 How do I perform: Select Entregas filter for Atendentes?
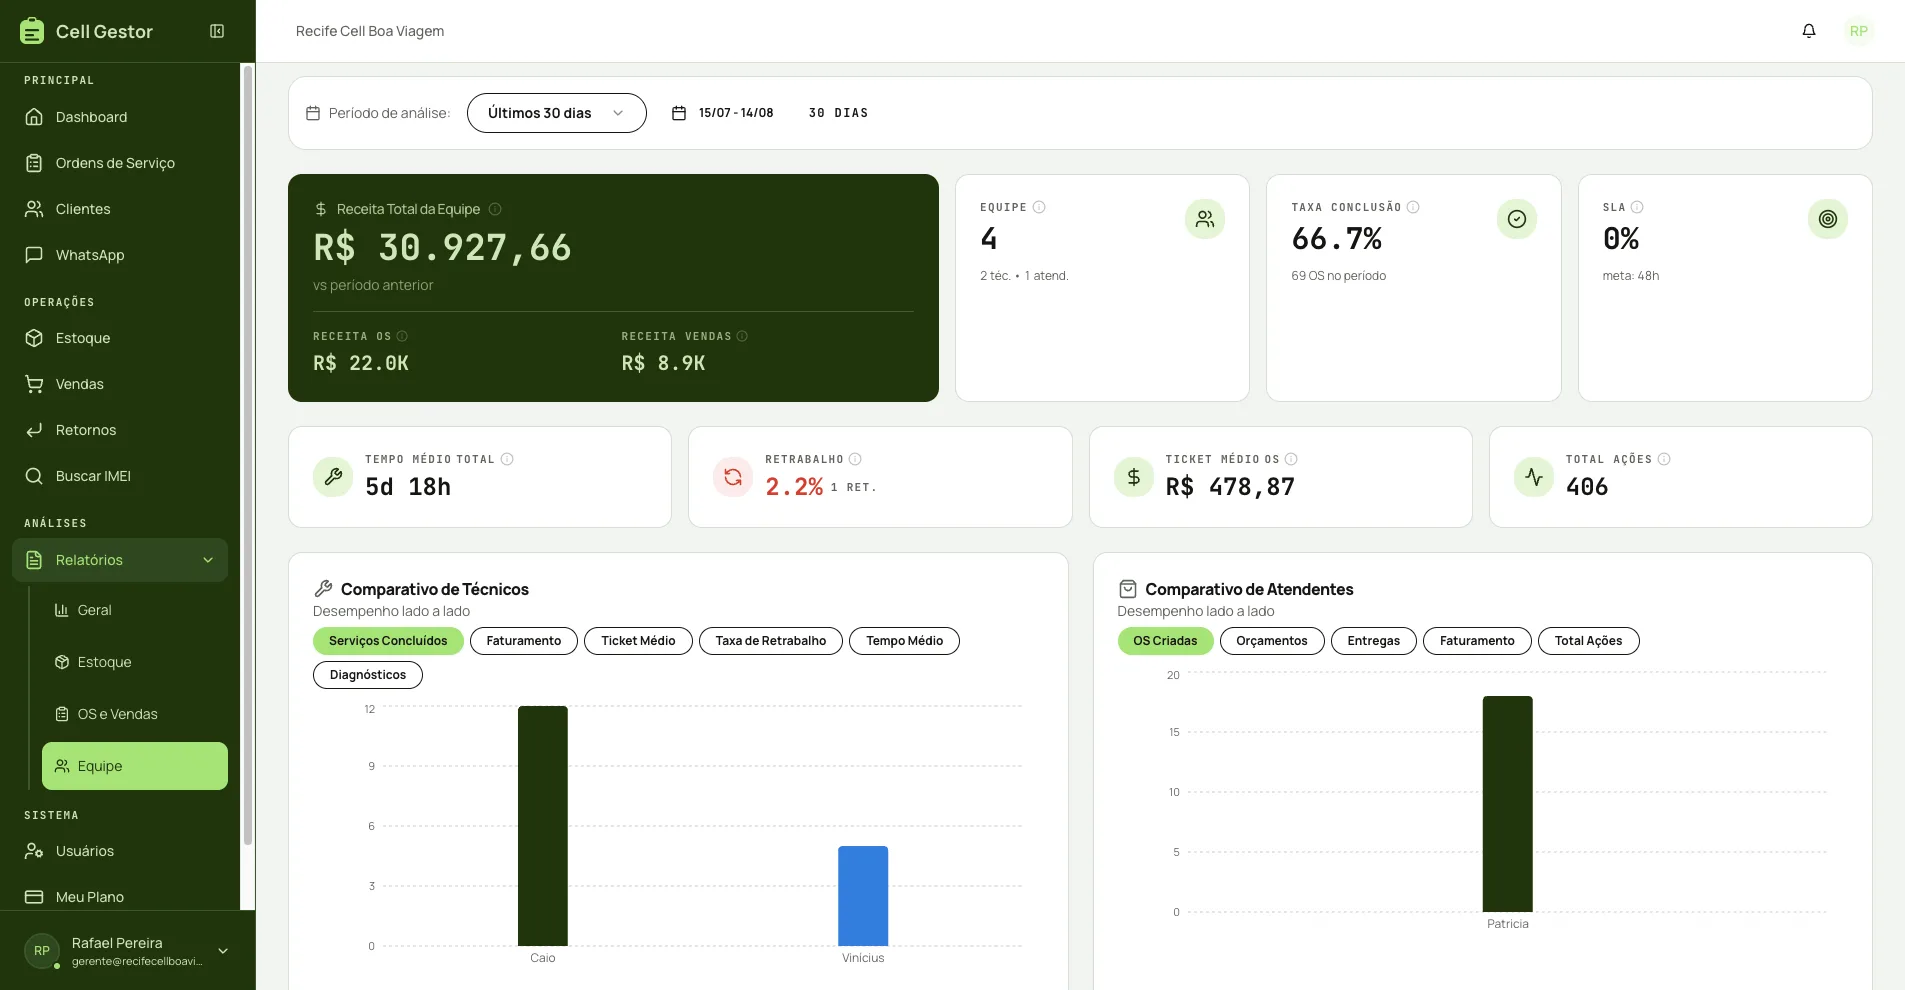pos(1374,641)
